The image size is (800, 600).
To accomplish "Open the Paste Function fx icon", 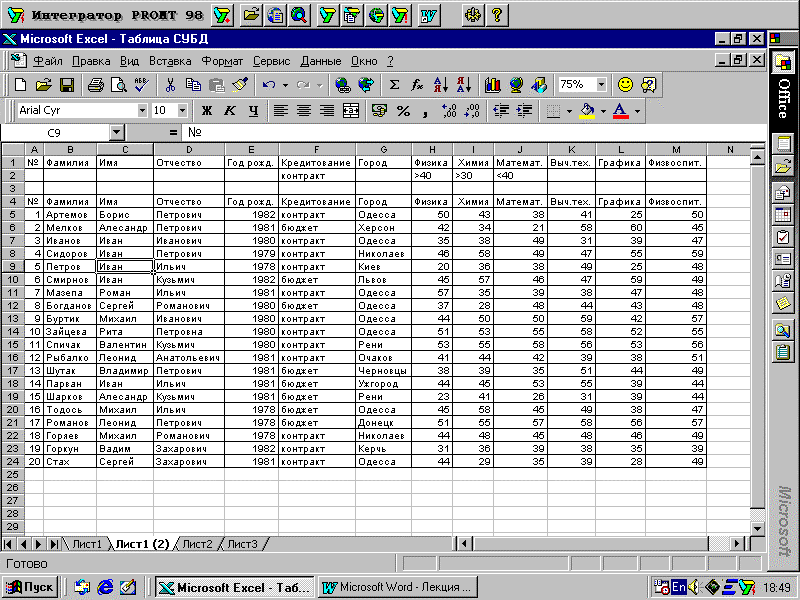I will coord(417,85).
